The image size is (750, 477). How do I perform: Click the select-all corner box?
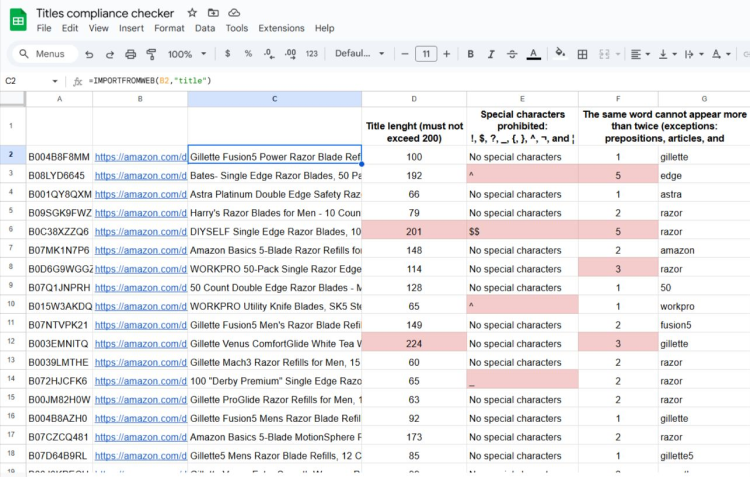pyautogui.click(x=12, y=99)
